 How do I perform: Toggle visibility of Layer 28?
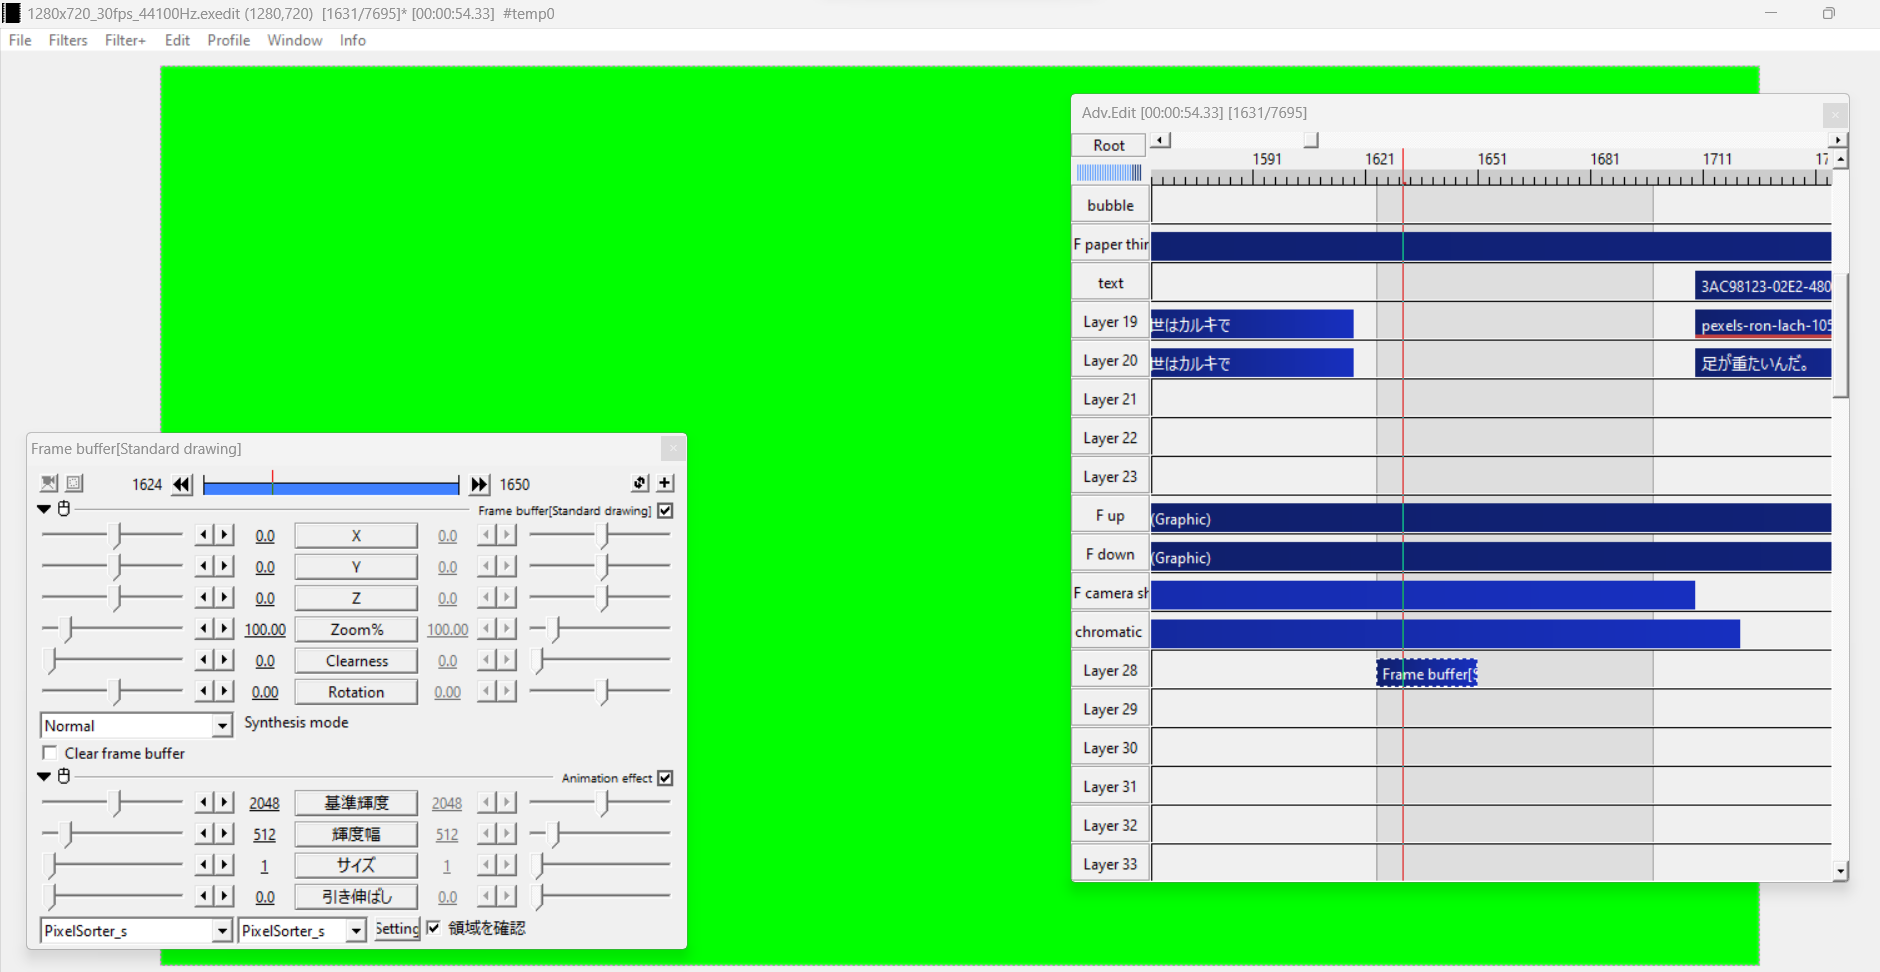pyautogui.click(x=1110, y=671)
